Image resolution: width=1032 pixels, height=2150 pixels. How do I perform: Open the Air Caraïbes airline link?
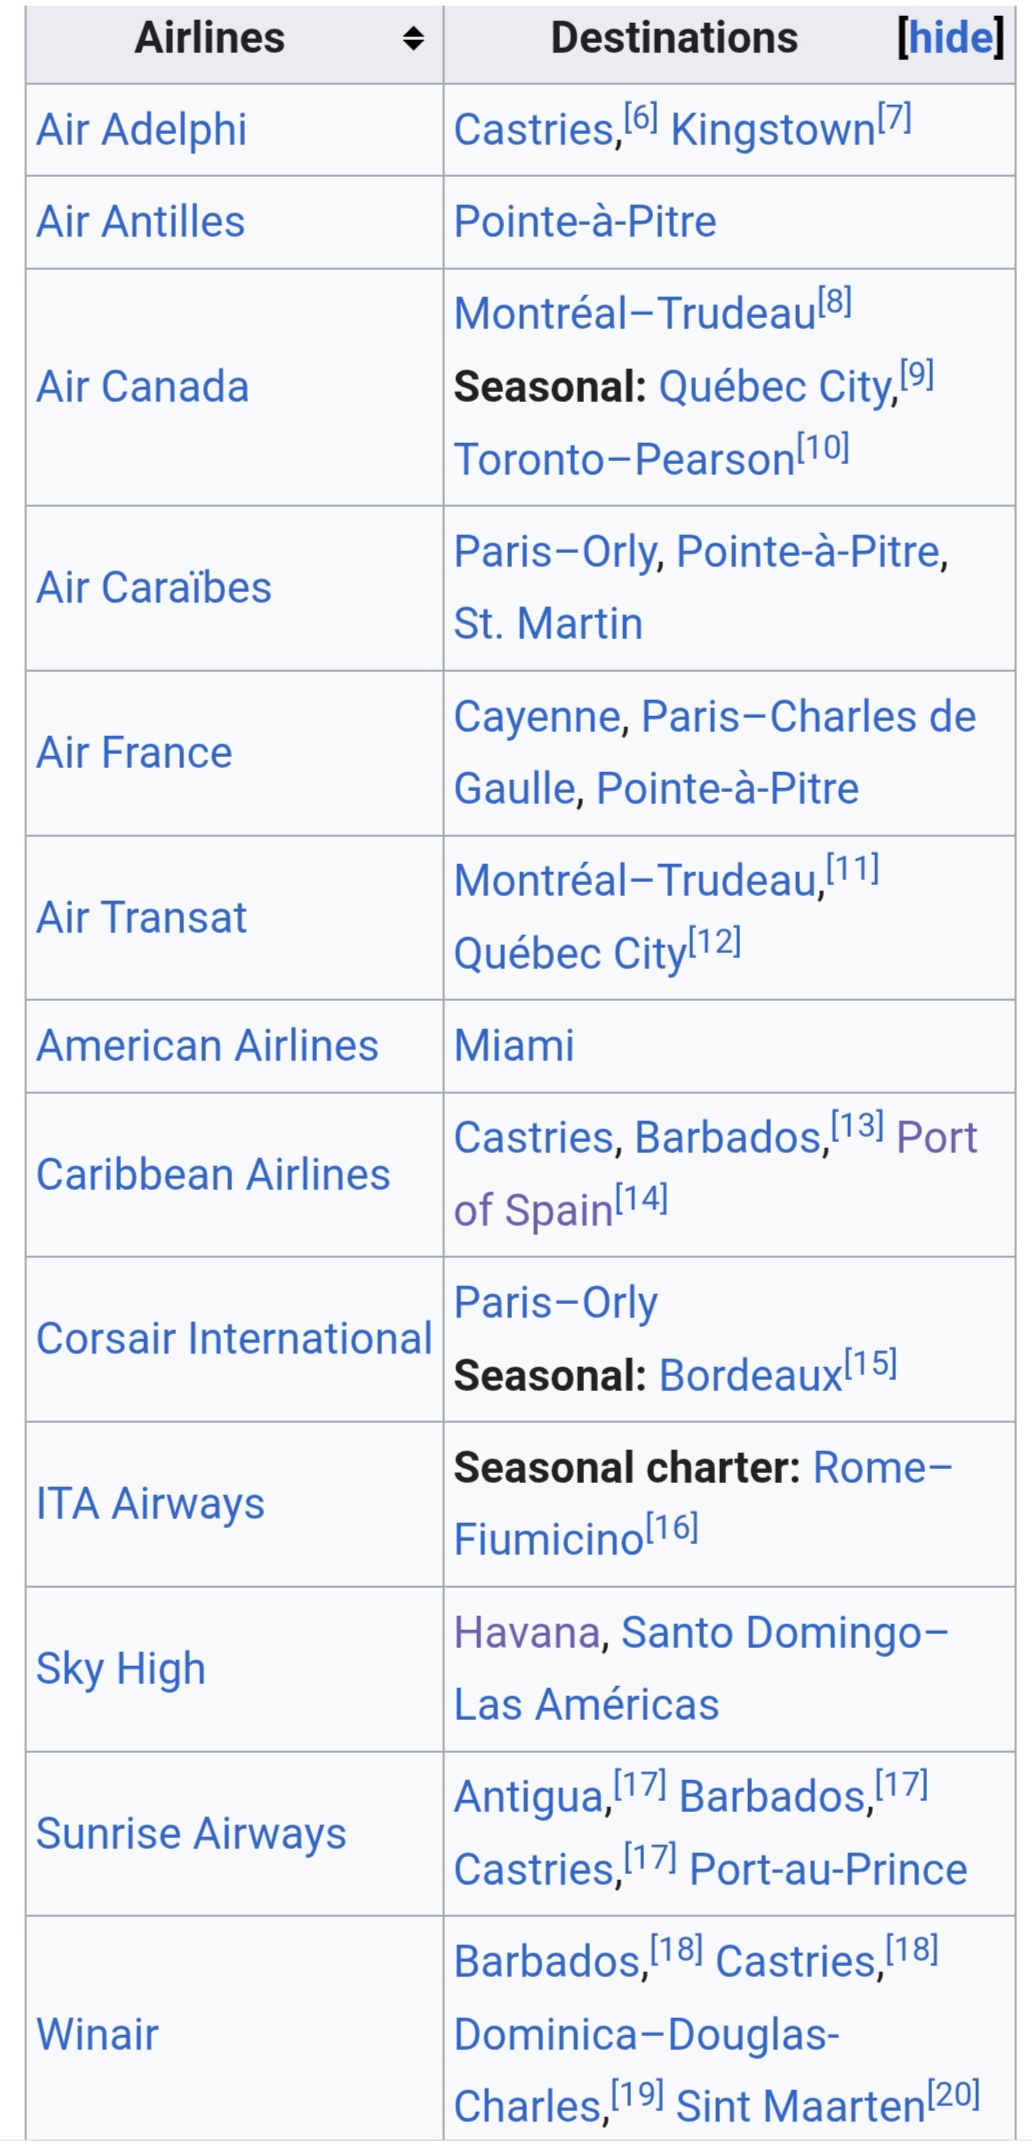153,588
